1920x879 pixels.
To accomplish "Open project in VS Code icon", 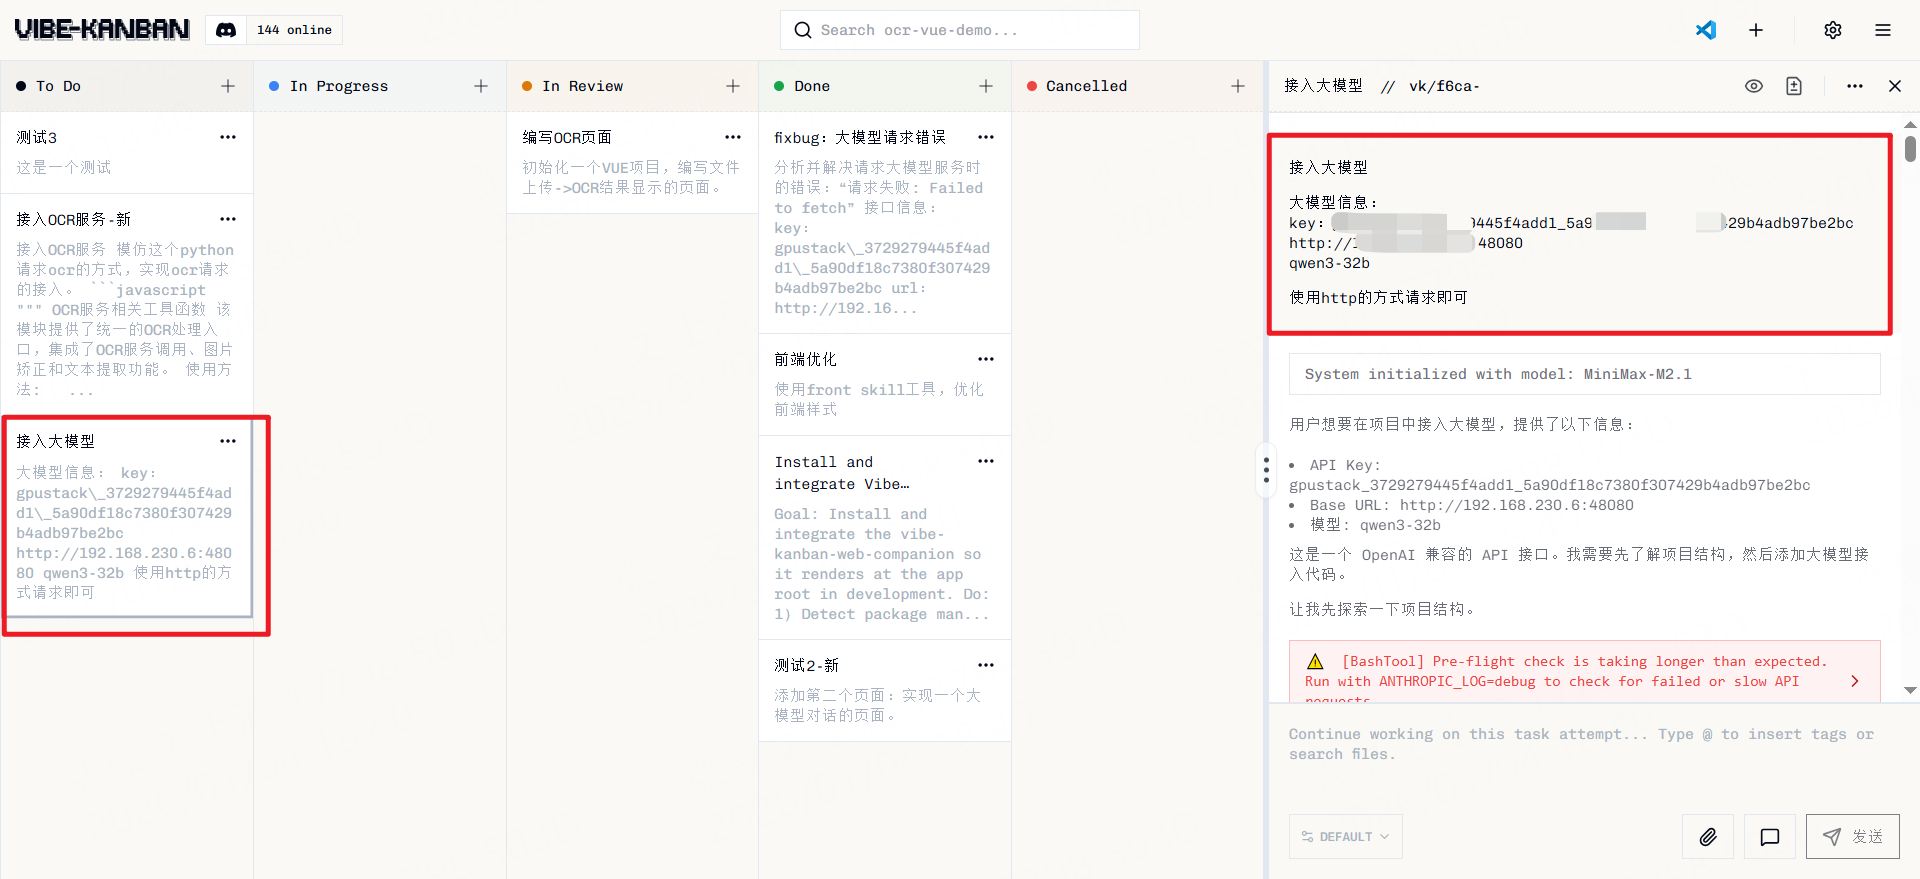I will pyautogui.click(x=1706, y=30).
